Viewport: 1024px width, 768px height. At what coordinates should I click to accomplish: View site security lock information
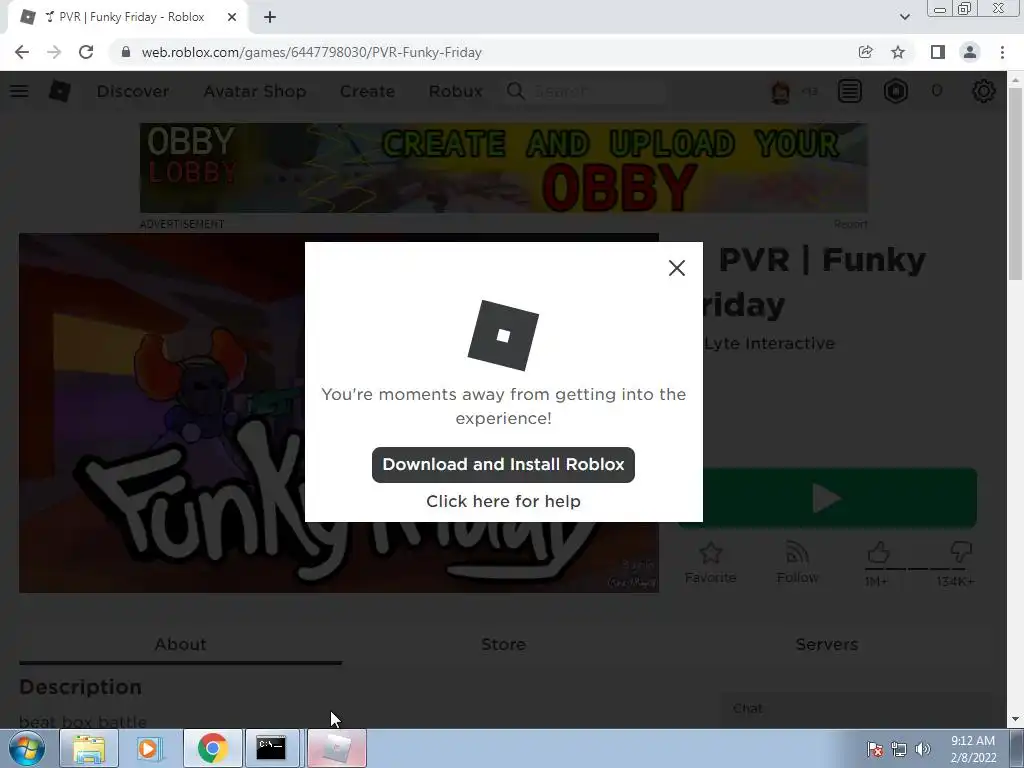tap(125, 52)
